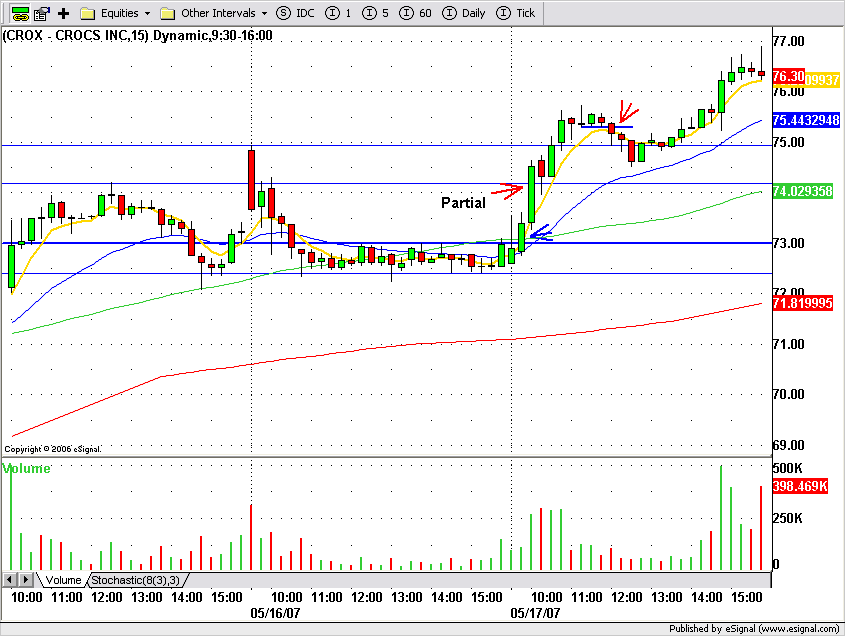
Task: Select the IDC symbol button
Action: click(295, 13)
